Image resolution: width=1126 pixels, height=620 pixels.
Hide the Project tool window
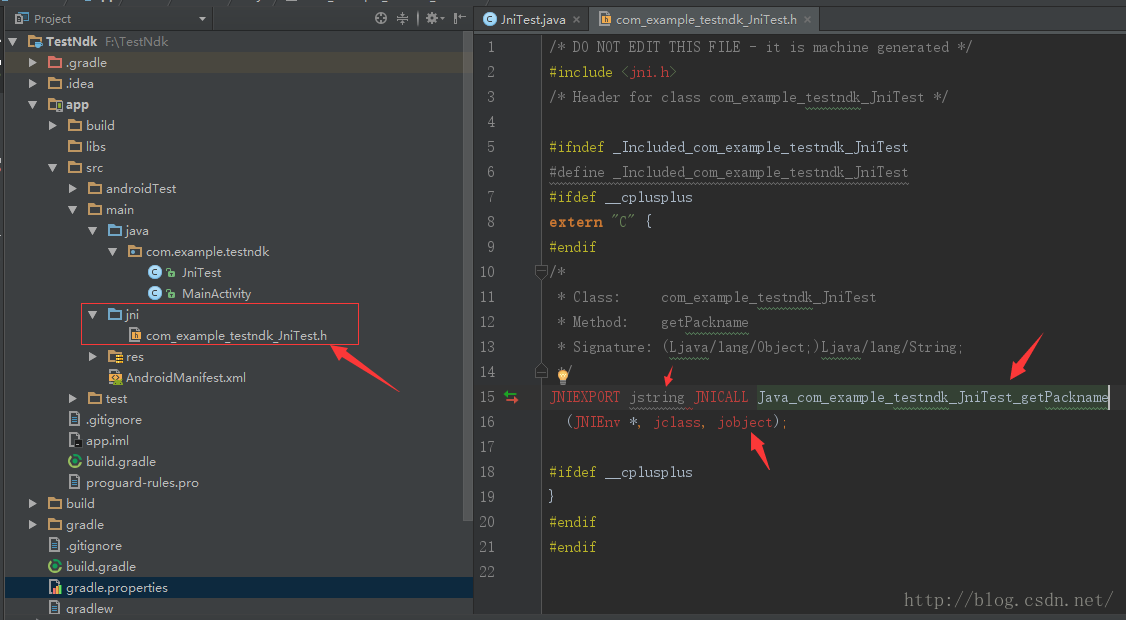point(458,19)
